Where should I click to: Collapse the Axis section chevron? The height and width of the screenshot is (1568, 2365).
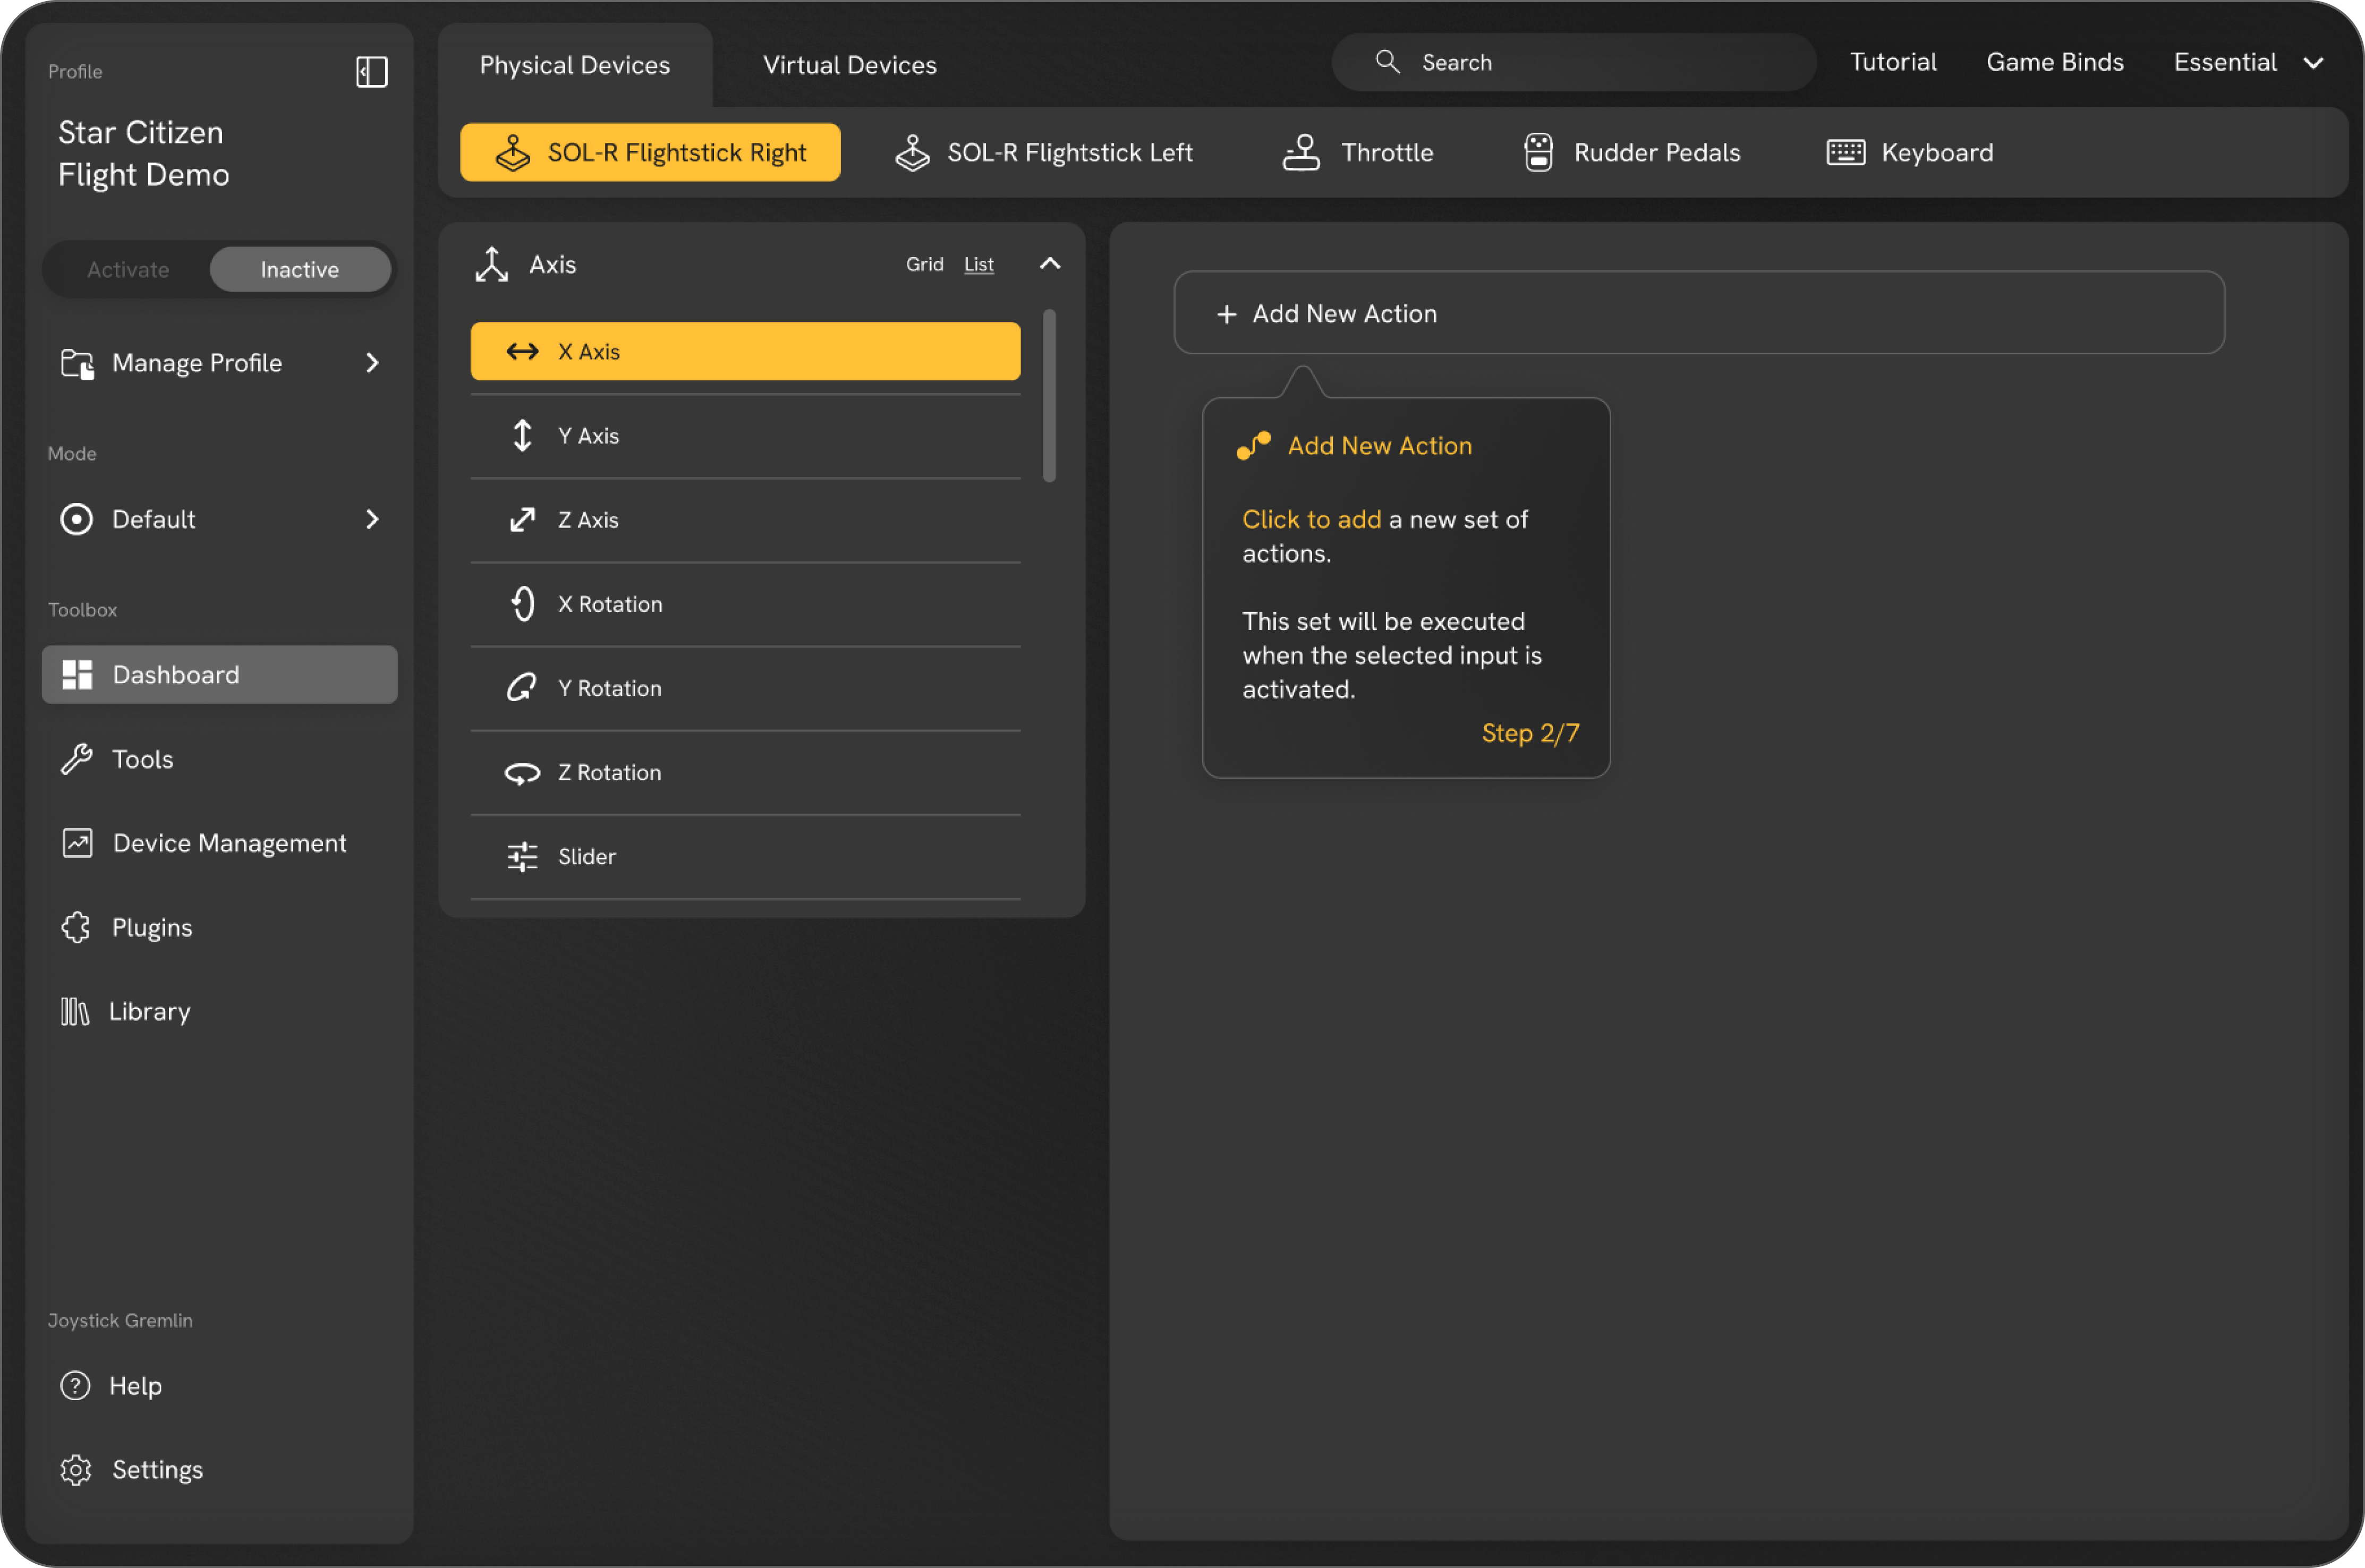click(1049, 264)
